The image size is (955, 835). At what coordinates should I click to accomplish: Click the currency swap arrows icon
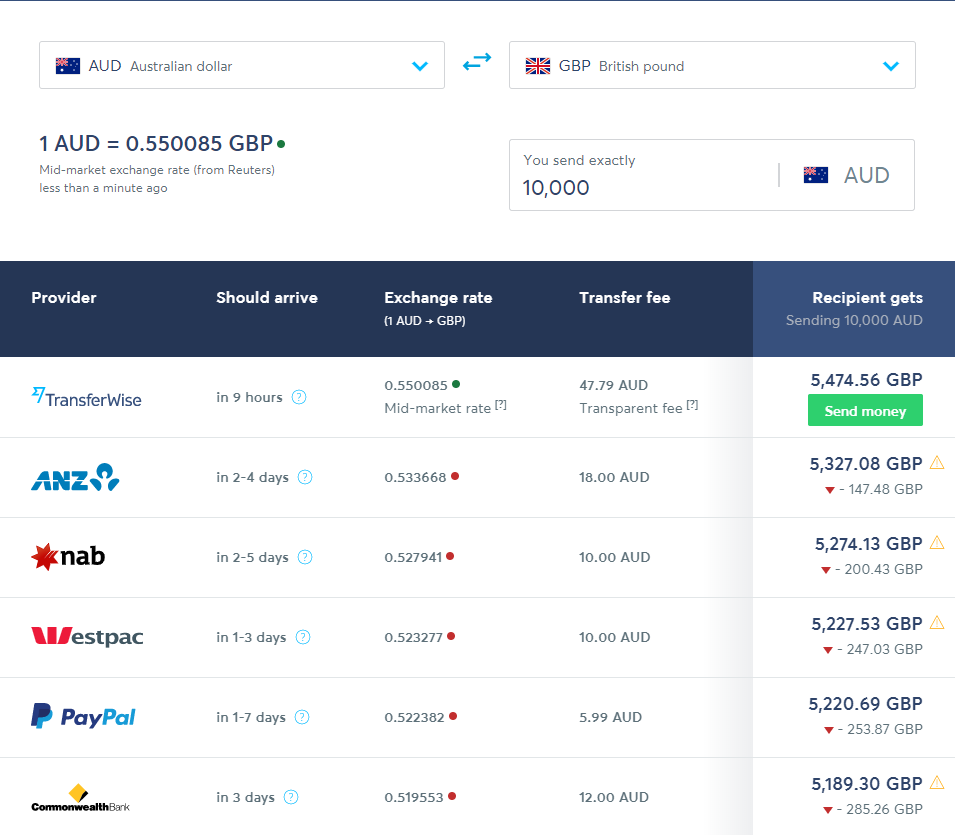[x=477, y=61]
